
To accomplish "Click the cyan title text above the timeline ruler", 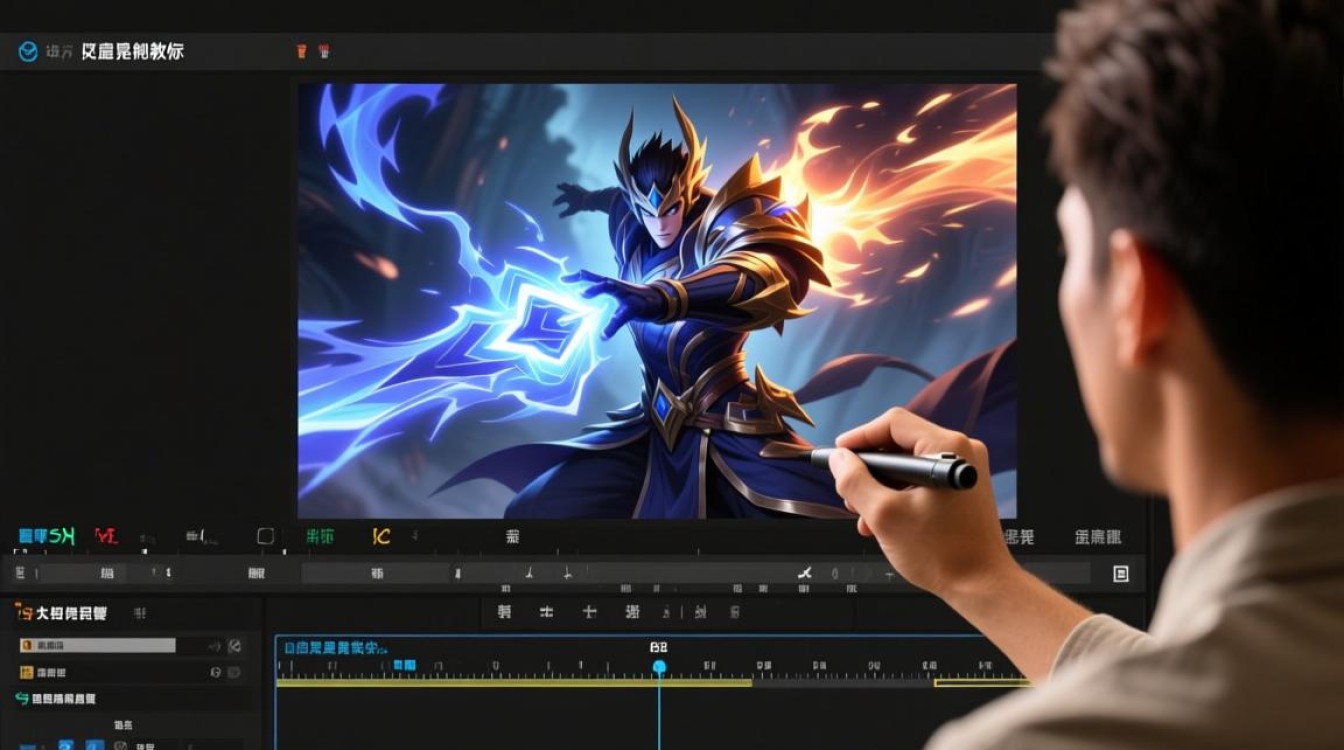I will tap(335, 648).
